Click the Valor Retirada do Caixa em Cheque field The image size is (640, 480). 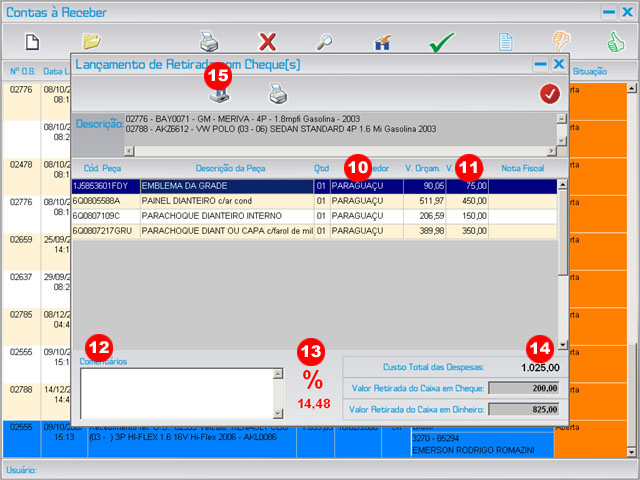[x=523, y=388]
